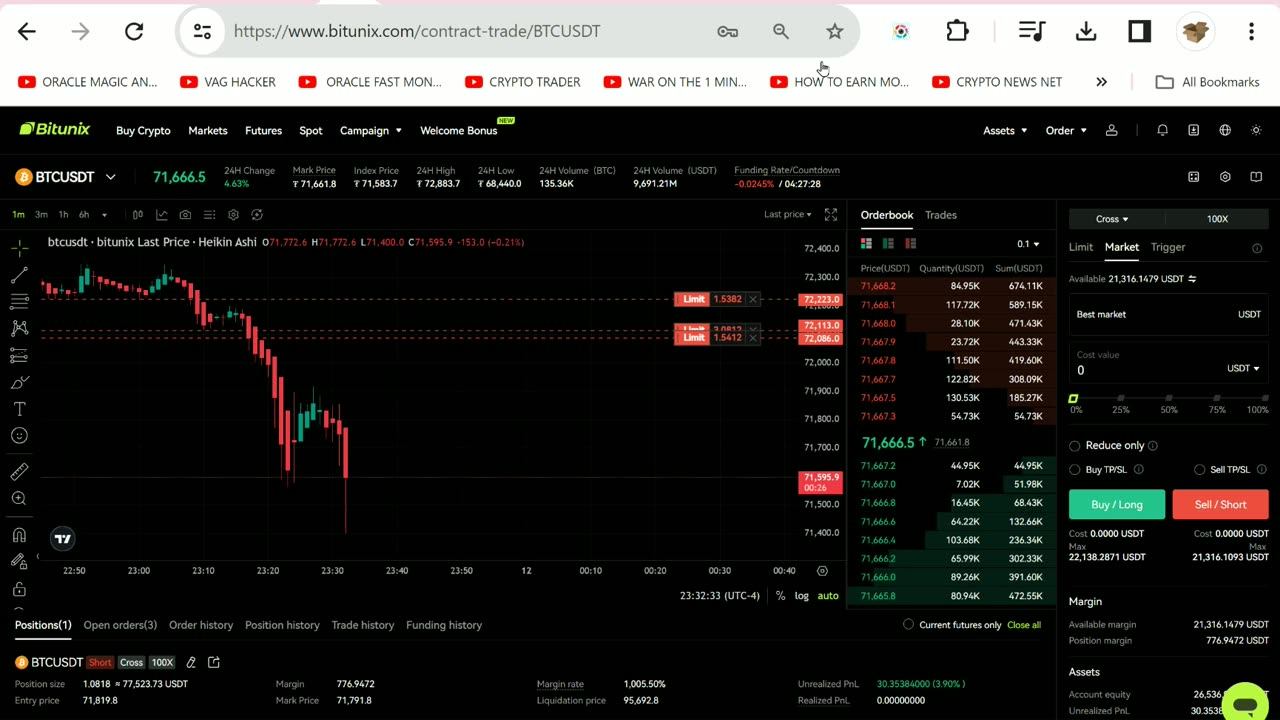Select the ruler measure tool
This screenshot has height=720, width=1280.
19,471
